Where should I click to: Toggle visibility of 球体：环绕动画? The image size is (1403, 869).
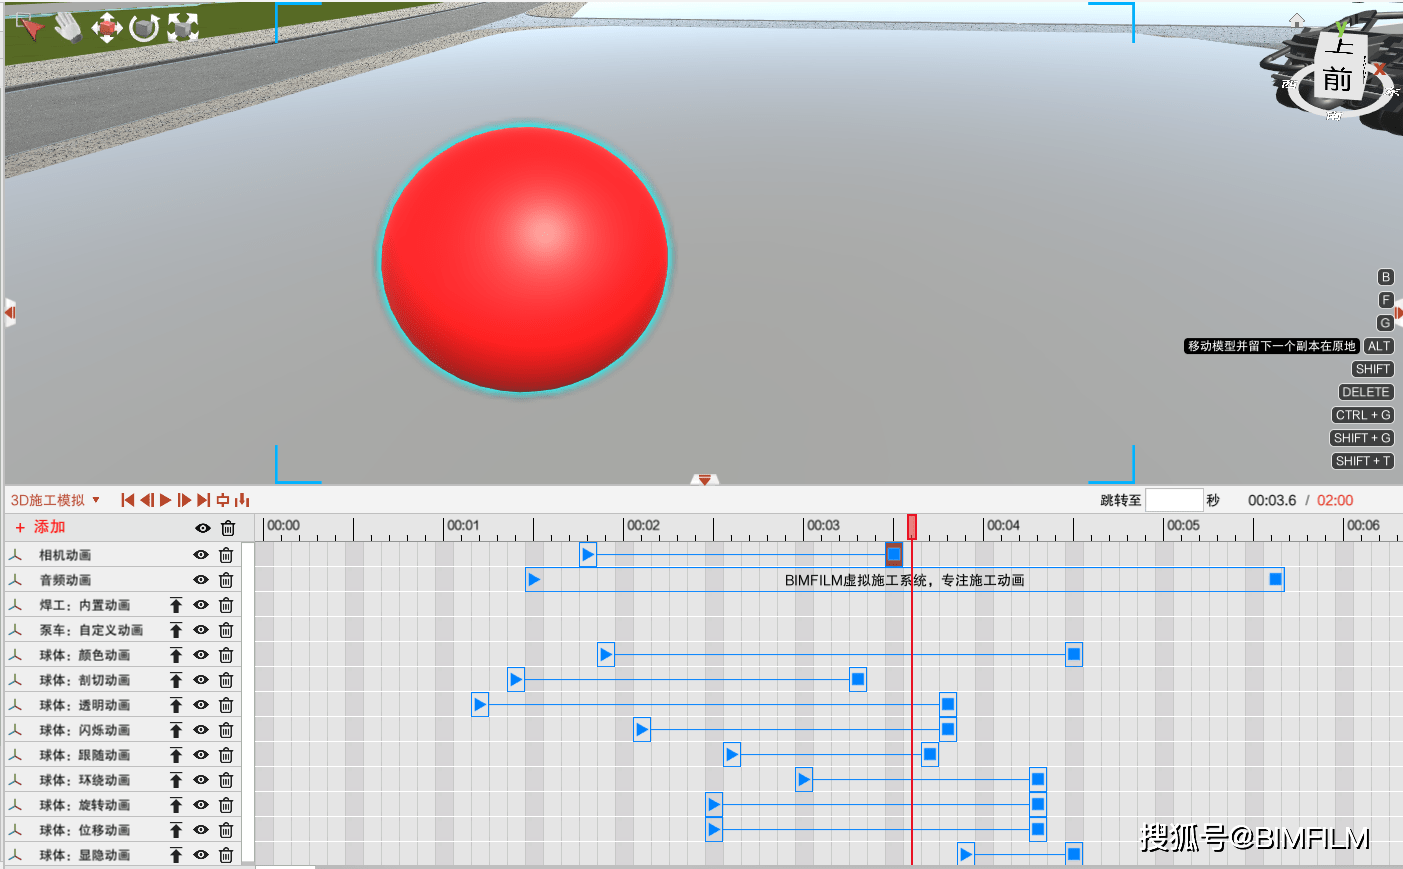[x=201, y=780]
